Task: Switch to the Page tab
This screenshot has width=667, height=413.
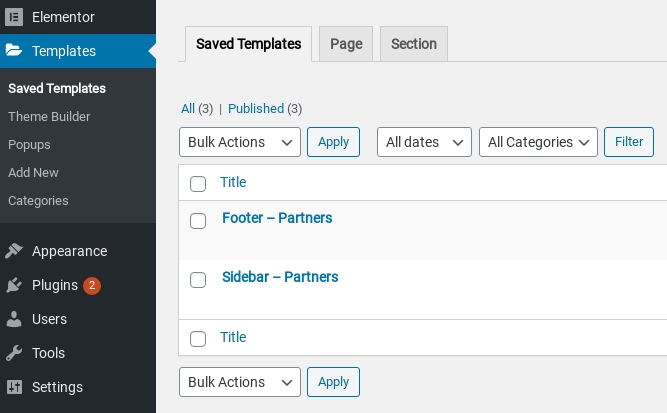Action: point(346,44)
